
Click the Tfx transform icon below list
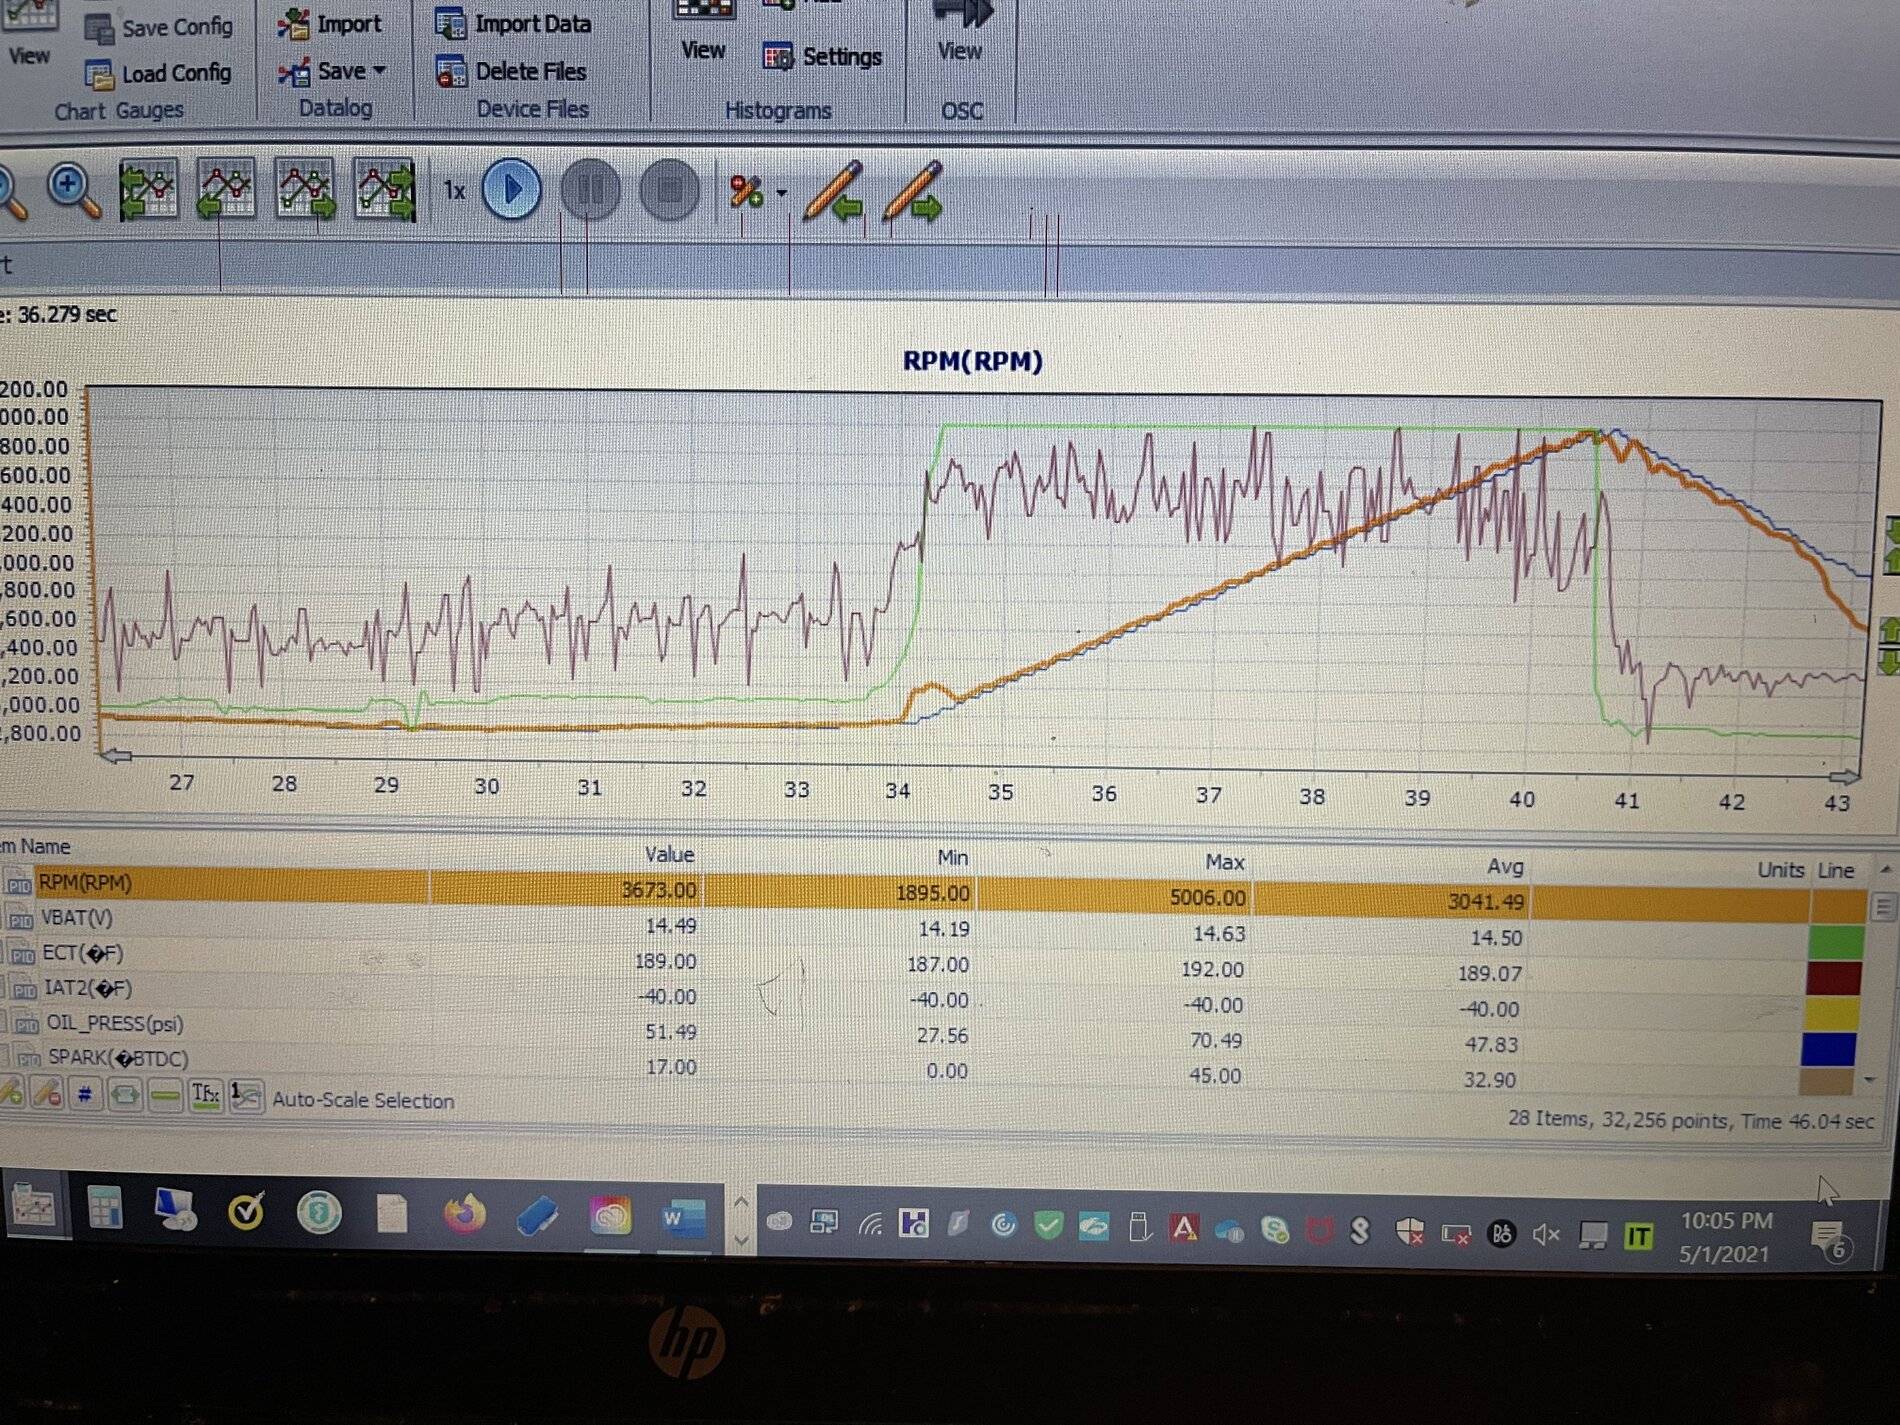(205, 1094)
